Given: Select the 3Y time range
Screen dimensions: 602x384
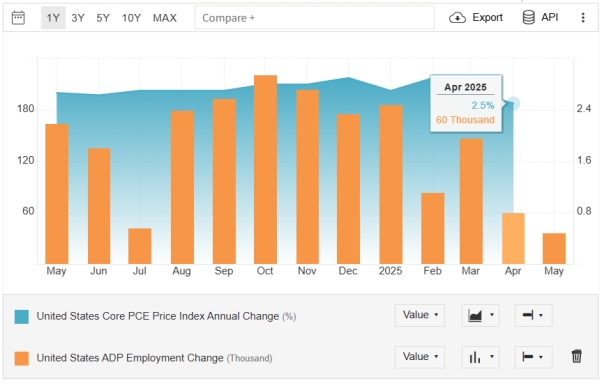Looking at the screenshot, I should click(x=78, y=18).
